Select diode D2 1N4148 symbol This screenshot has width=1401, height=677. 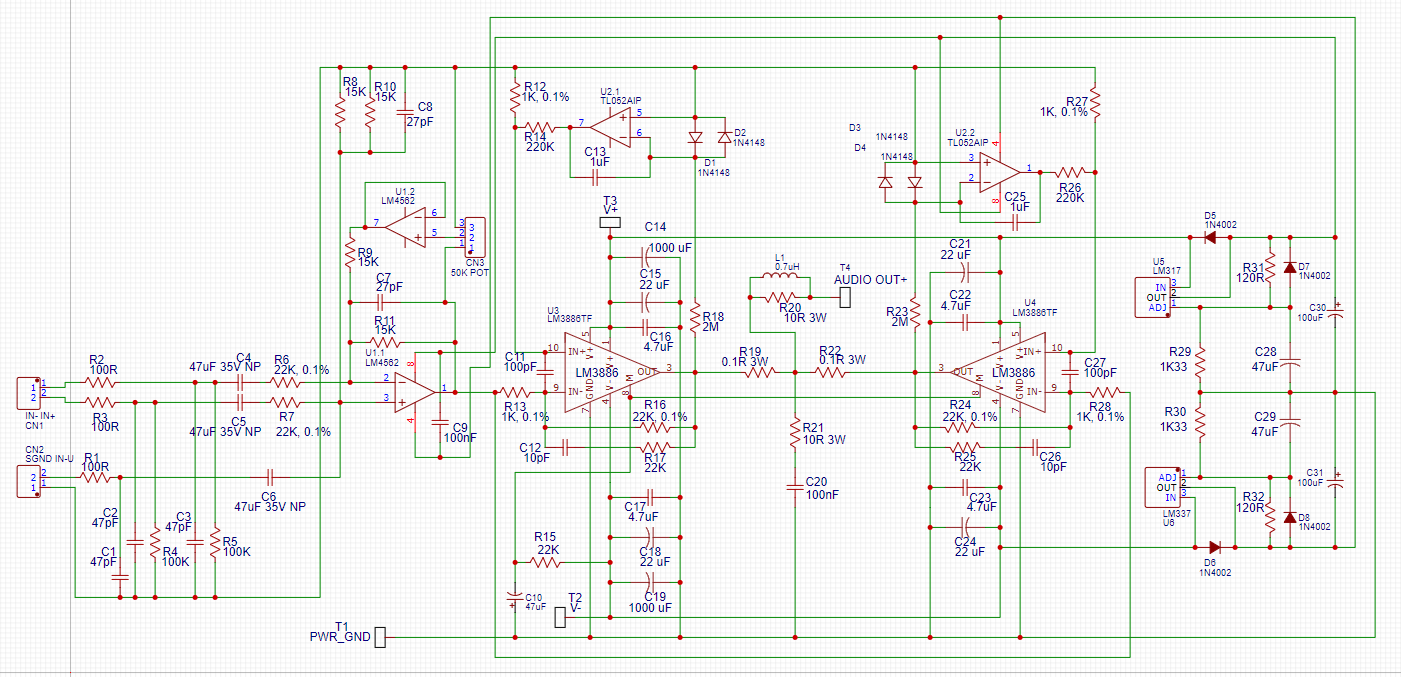click(x=725, y=136)
